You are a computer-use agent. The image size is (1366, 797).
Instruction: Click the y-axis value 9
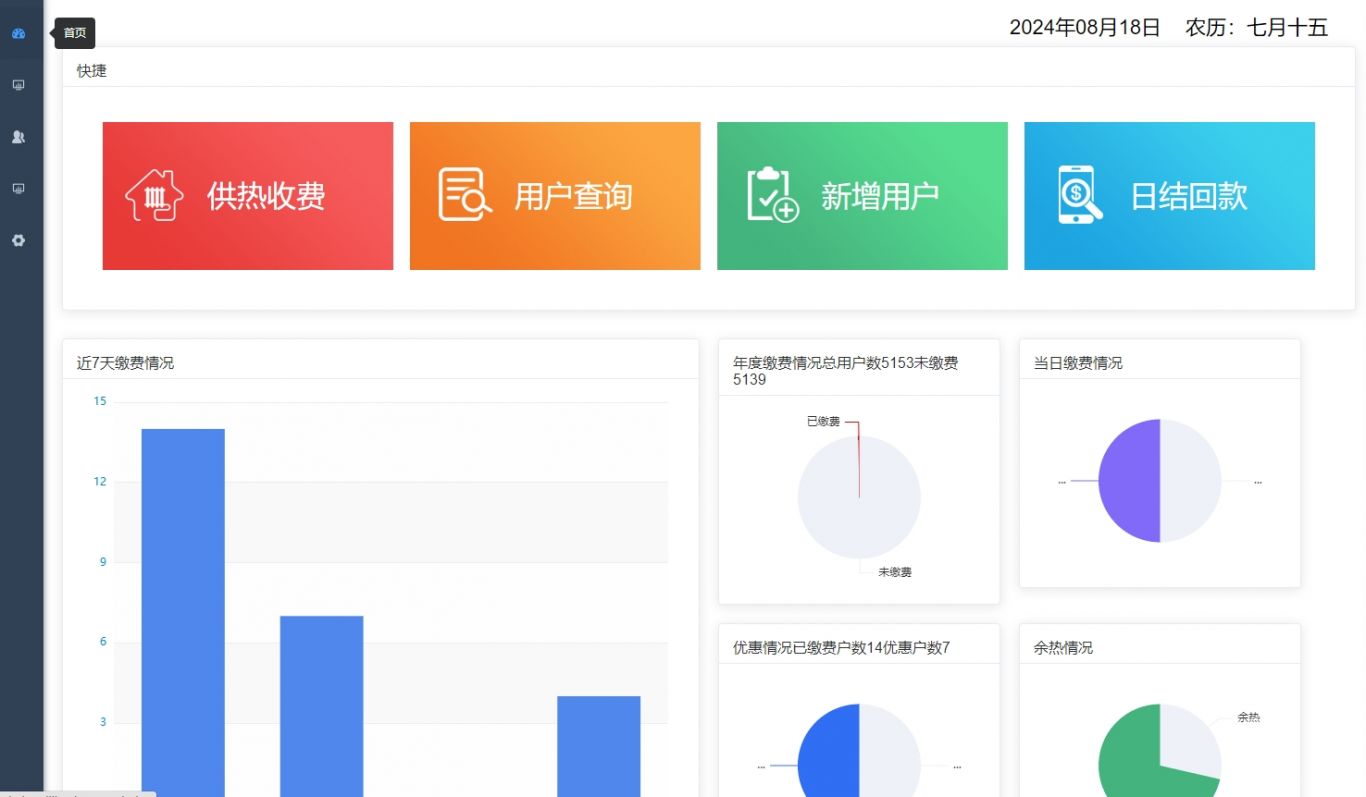[103, 561]
